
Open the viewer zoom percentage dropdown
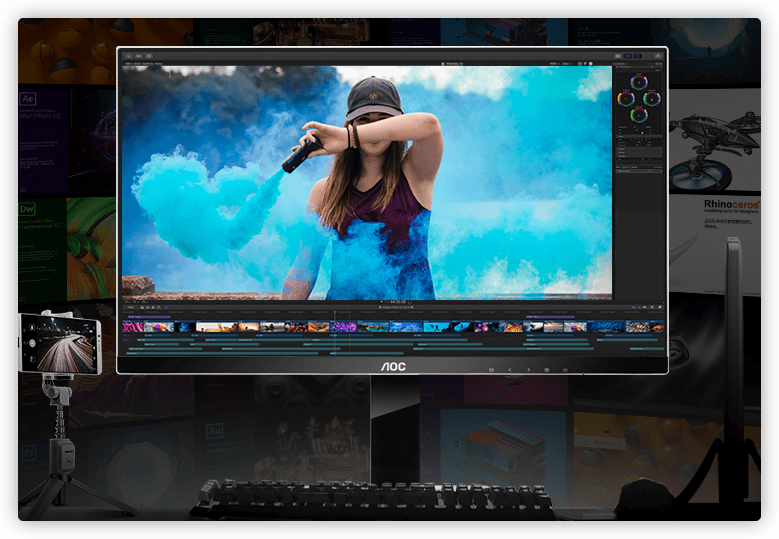(x=553, y=64)
